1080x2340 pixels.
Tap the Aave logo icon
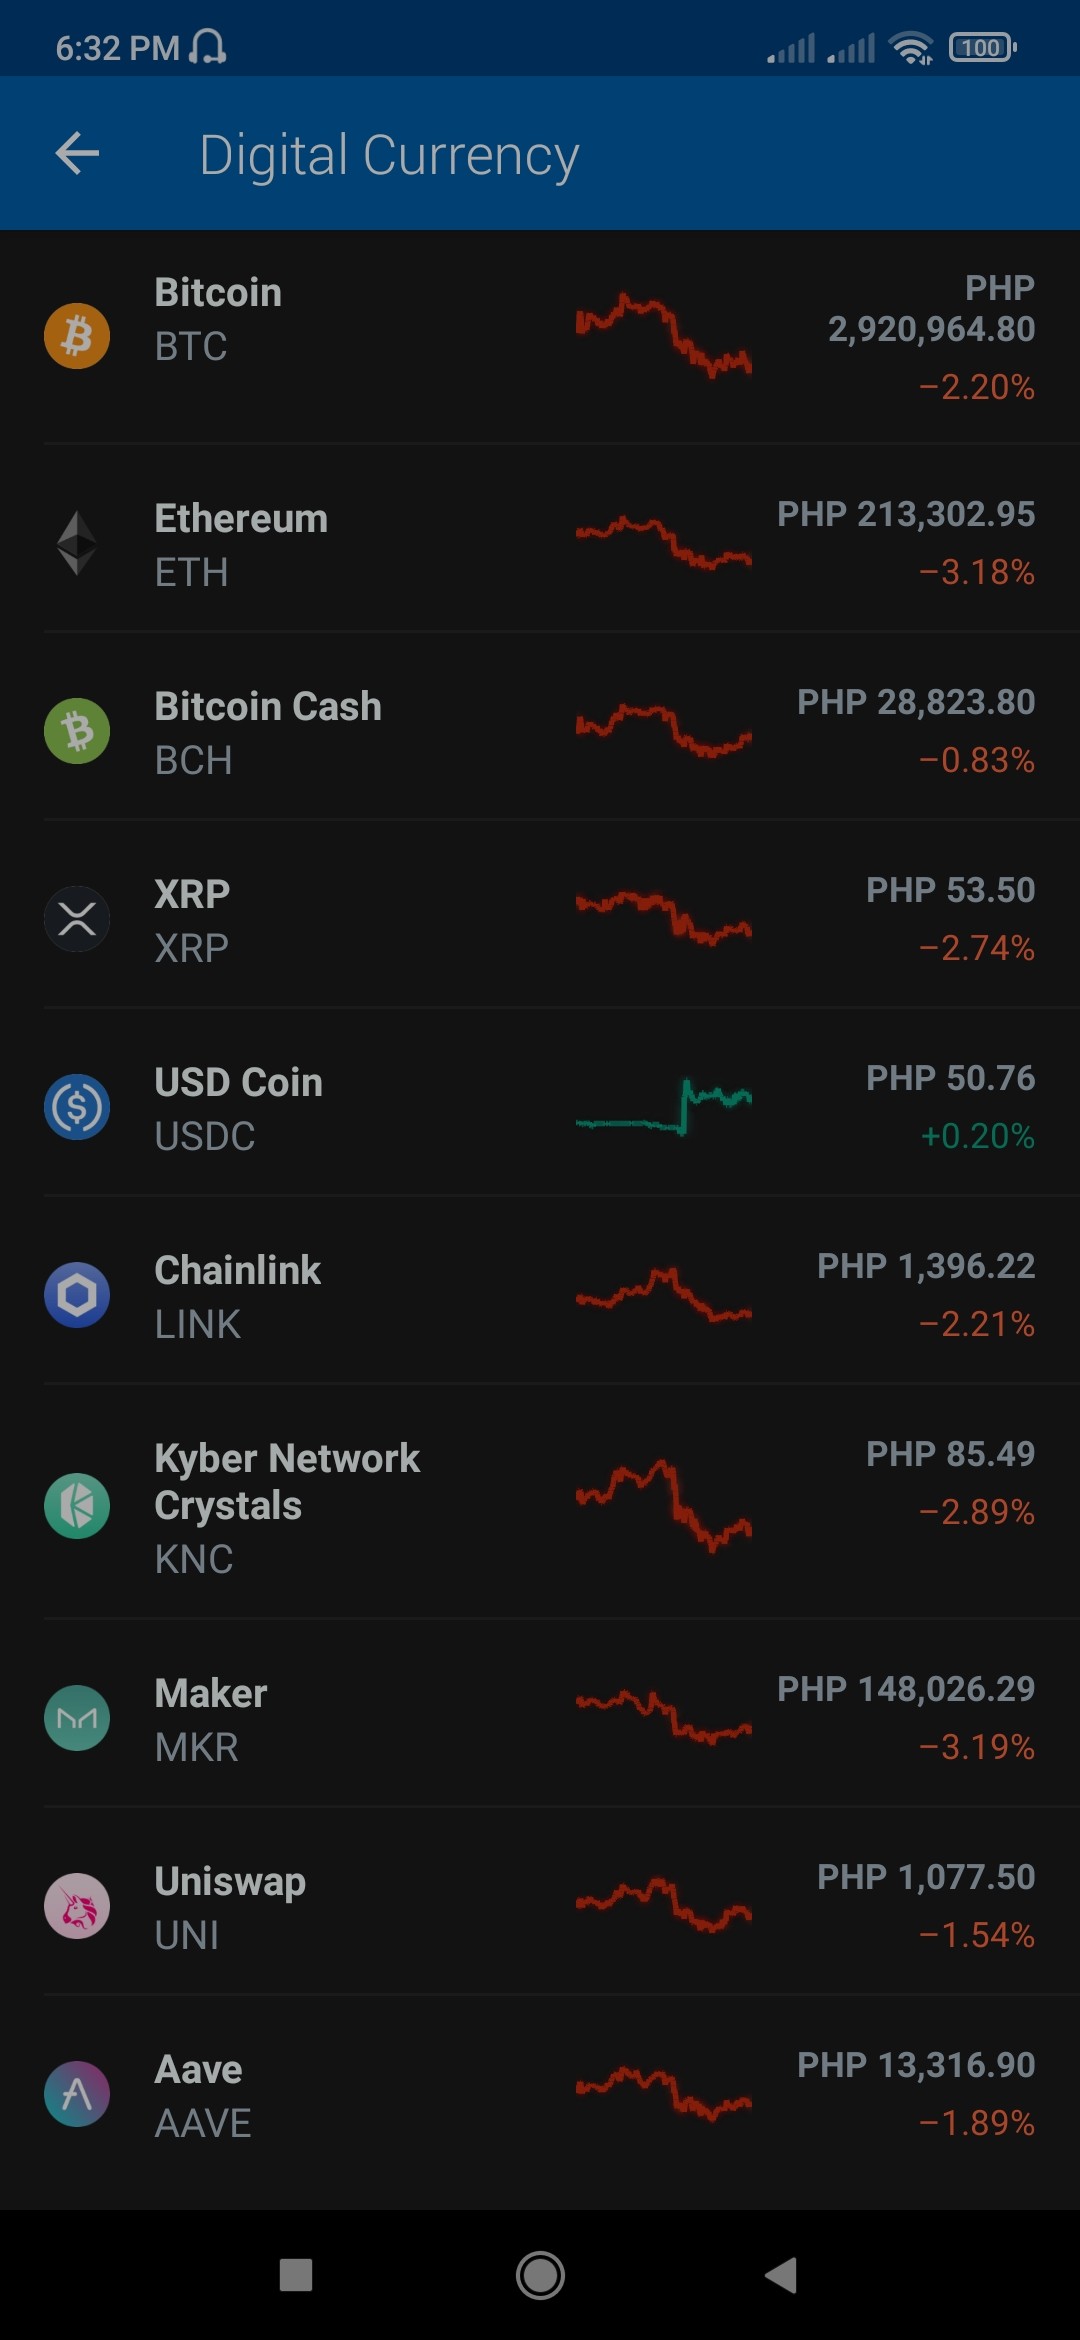point(77,2094)
